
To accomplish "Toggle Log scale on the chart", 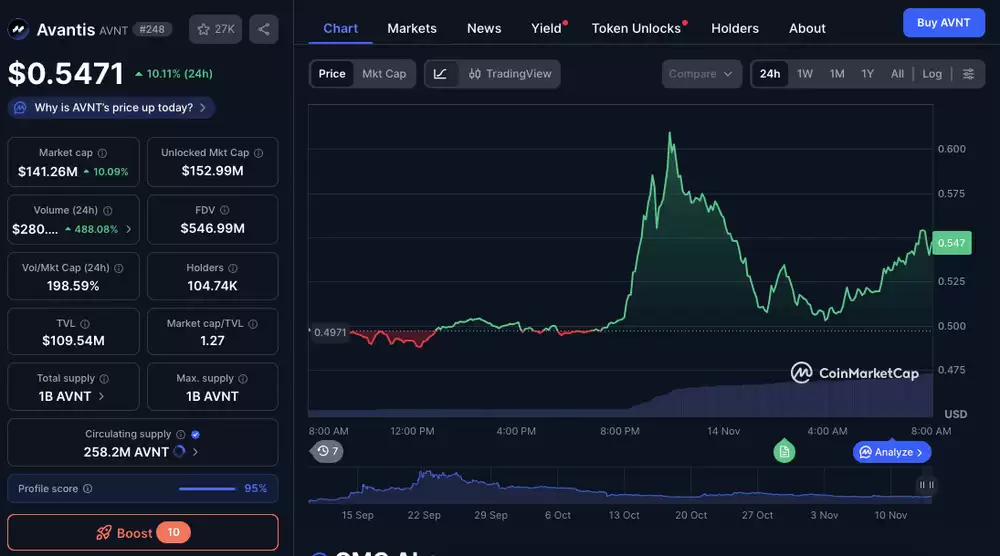I will pyautogui.click(x=932, y=74).
